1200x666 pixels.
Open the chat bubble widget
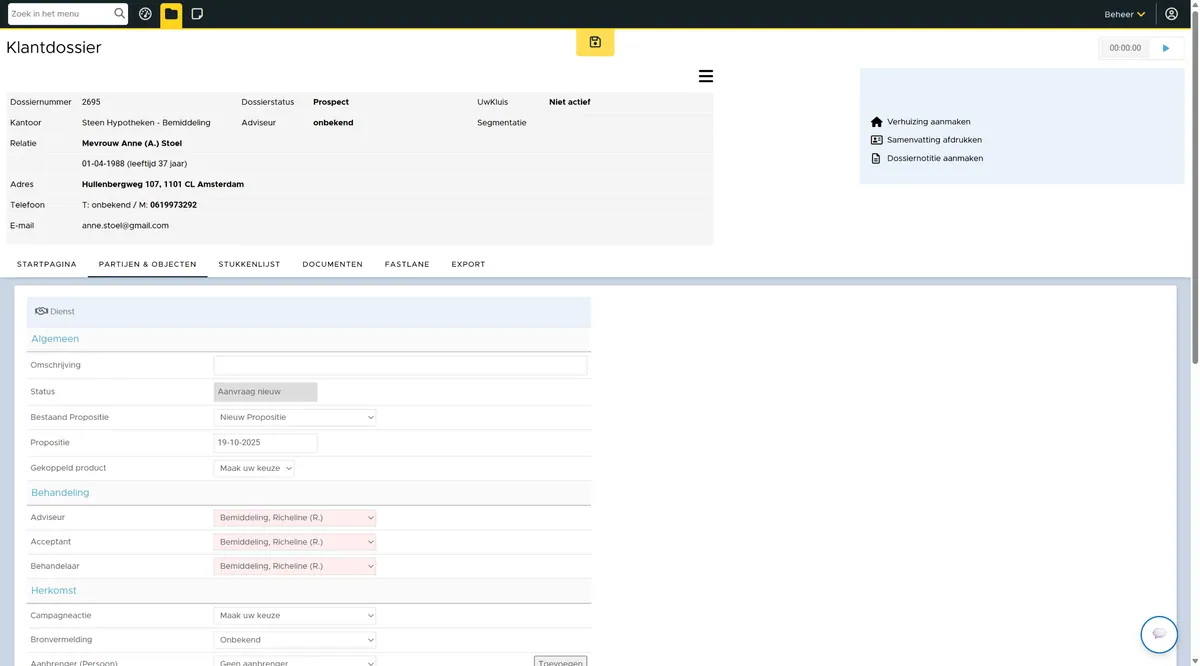[x=1159, y=634]
